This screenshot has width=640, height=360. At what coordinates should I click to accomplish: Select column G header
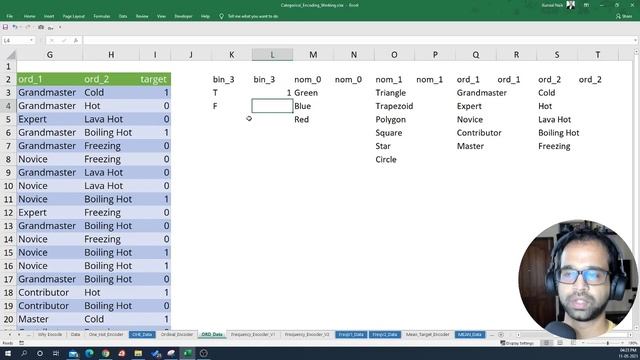[50, 55]
